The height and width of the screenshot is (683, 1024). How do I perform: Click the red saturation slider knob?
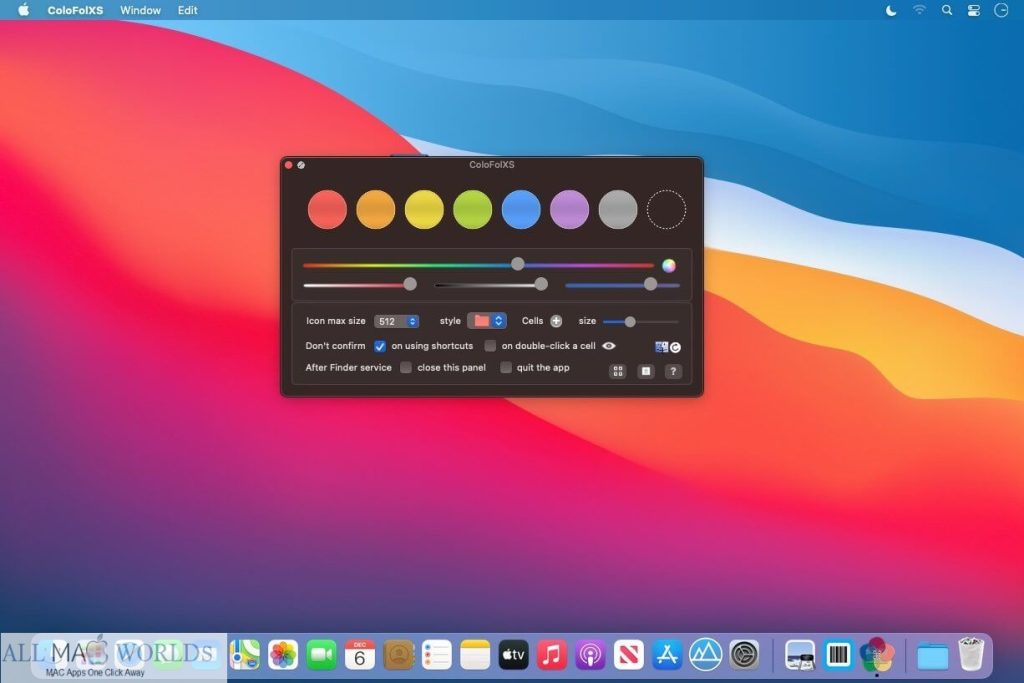(409, 284)
